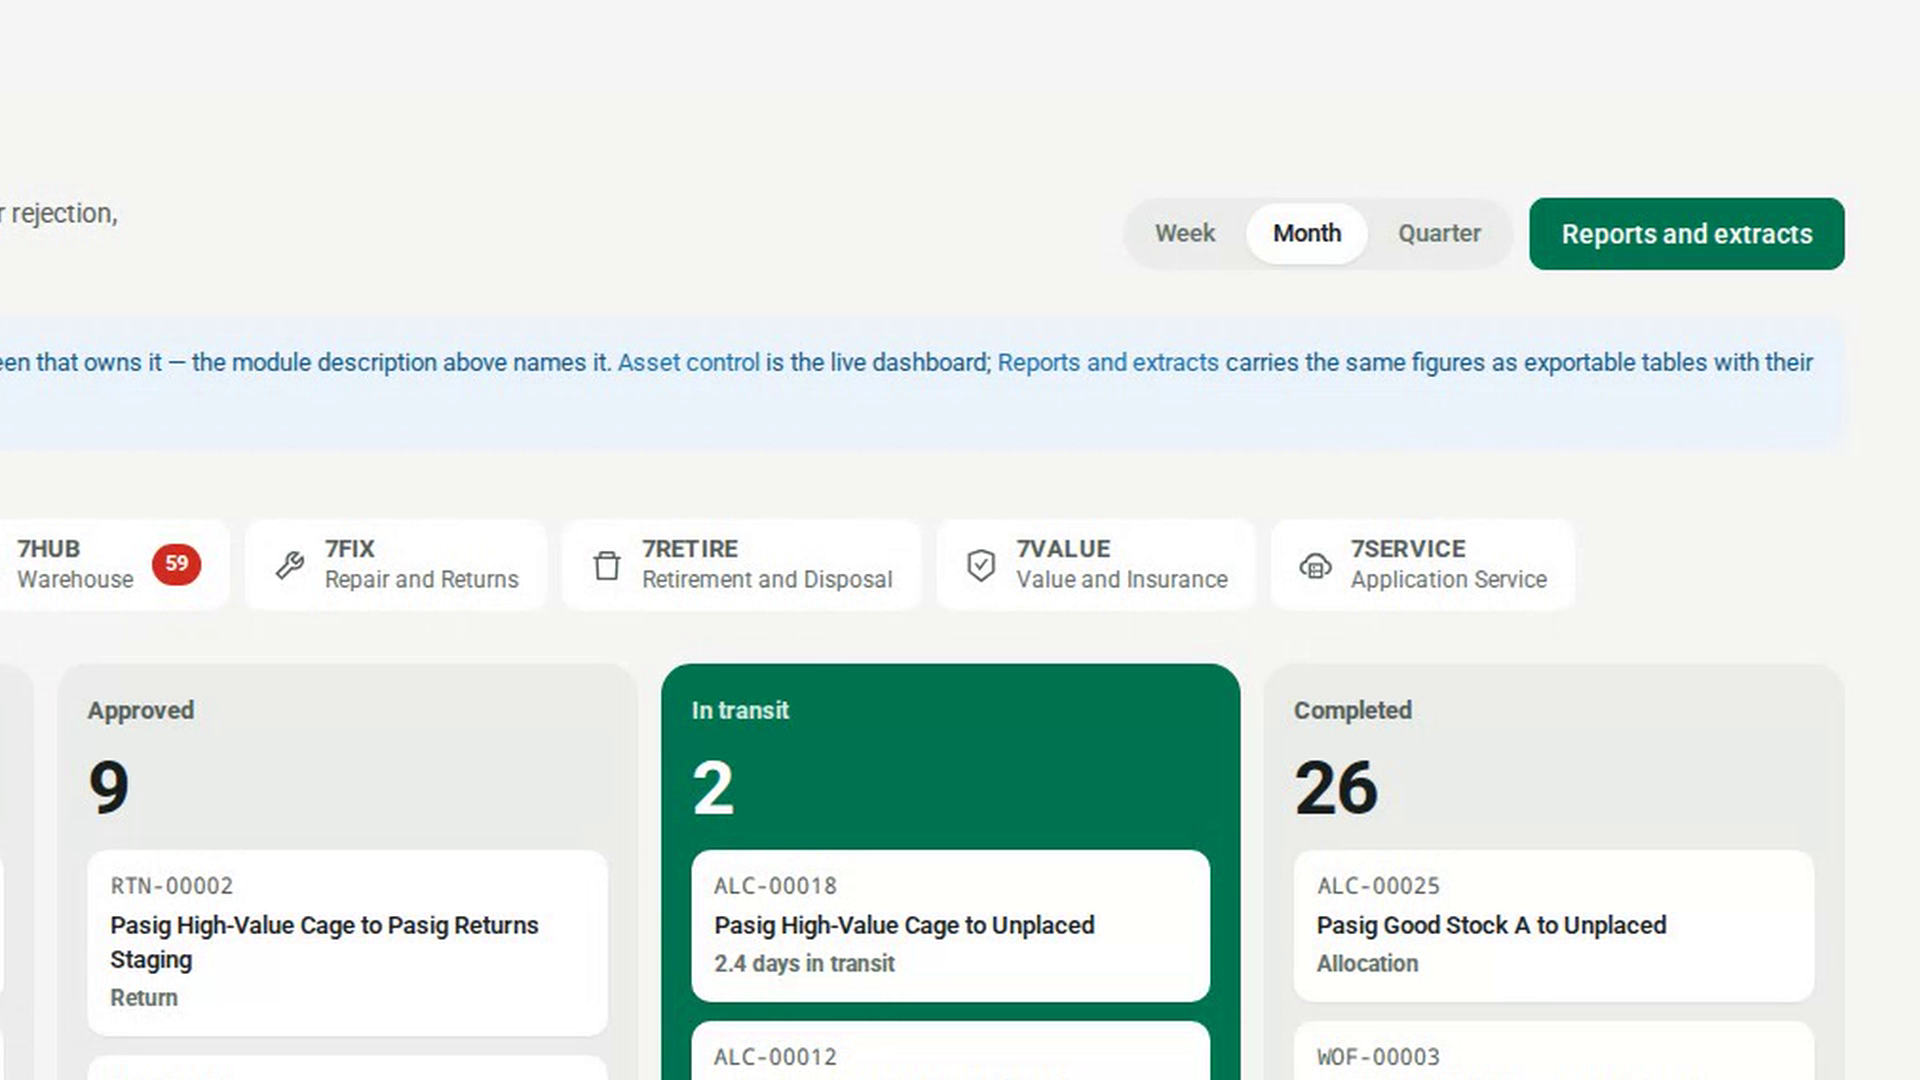Open the 7FIX Repair and Returns tab
Image resolution: width=1920 pixels, height=1080 pixels.
(396, 564)
